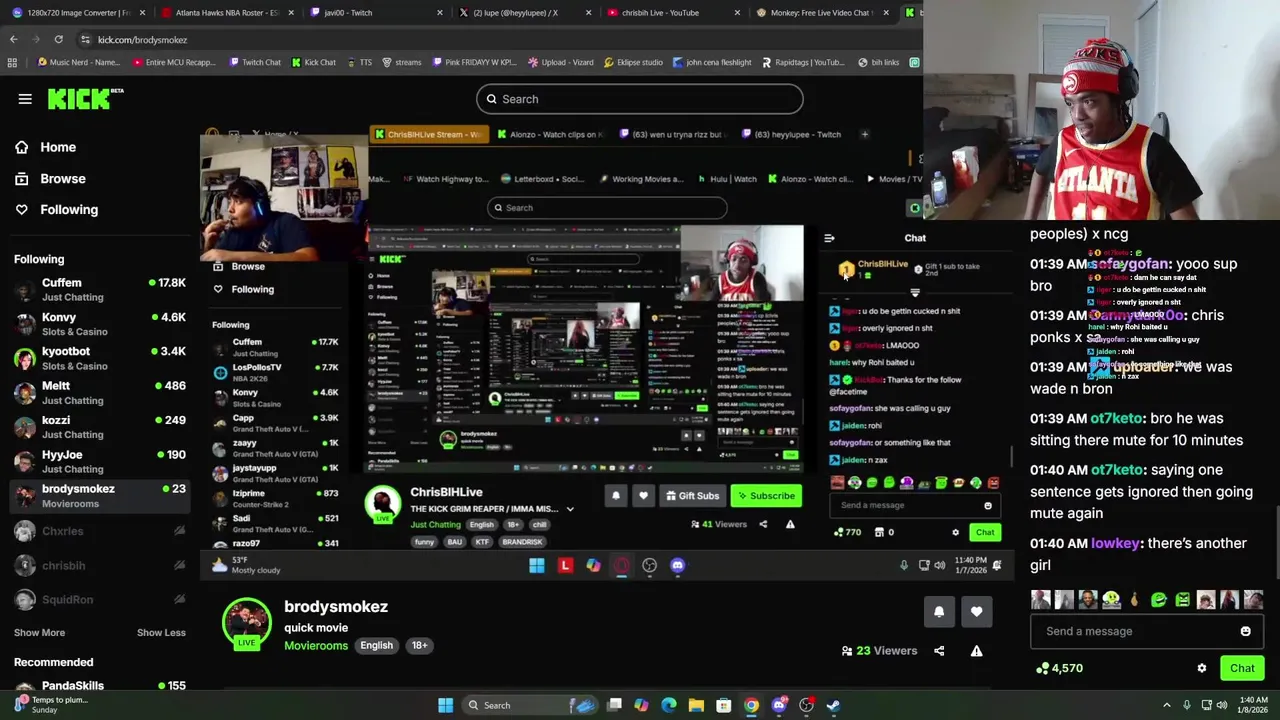
Task: Click Subscribe button in embedded ChrisBIHLive stream
Action: pyautogui.click(x=766, y=496)
